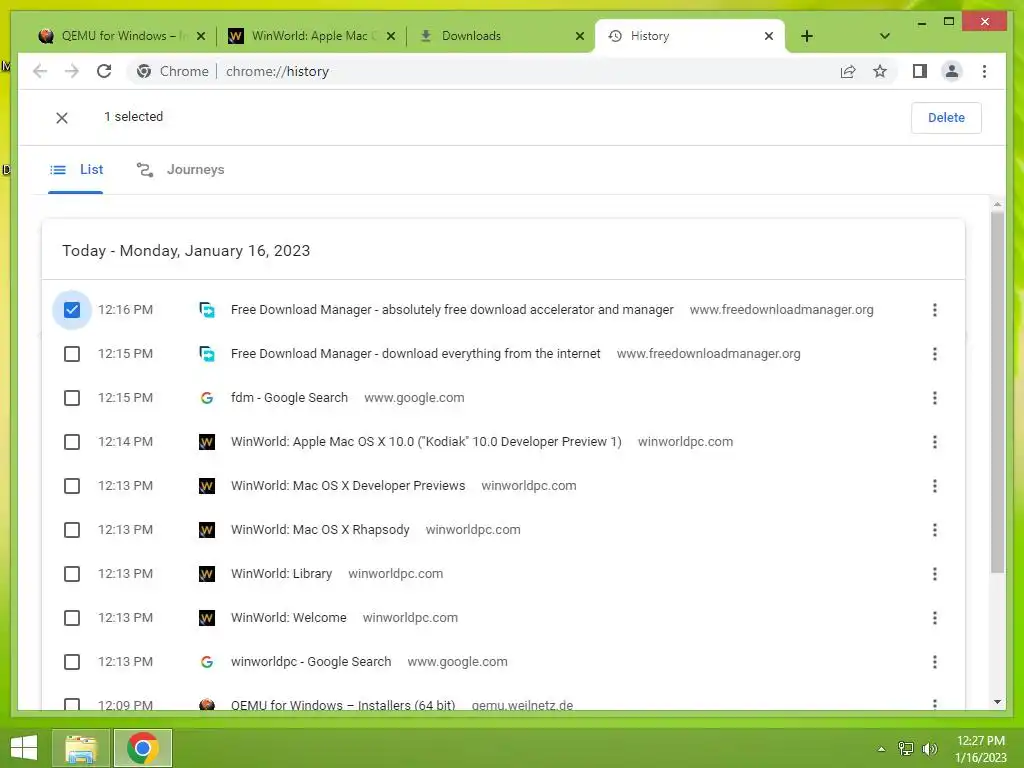Open winworldpc - Google Search history link
1024x768 pixels.
point(311,662)
